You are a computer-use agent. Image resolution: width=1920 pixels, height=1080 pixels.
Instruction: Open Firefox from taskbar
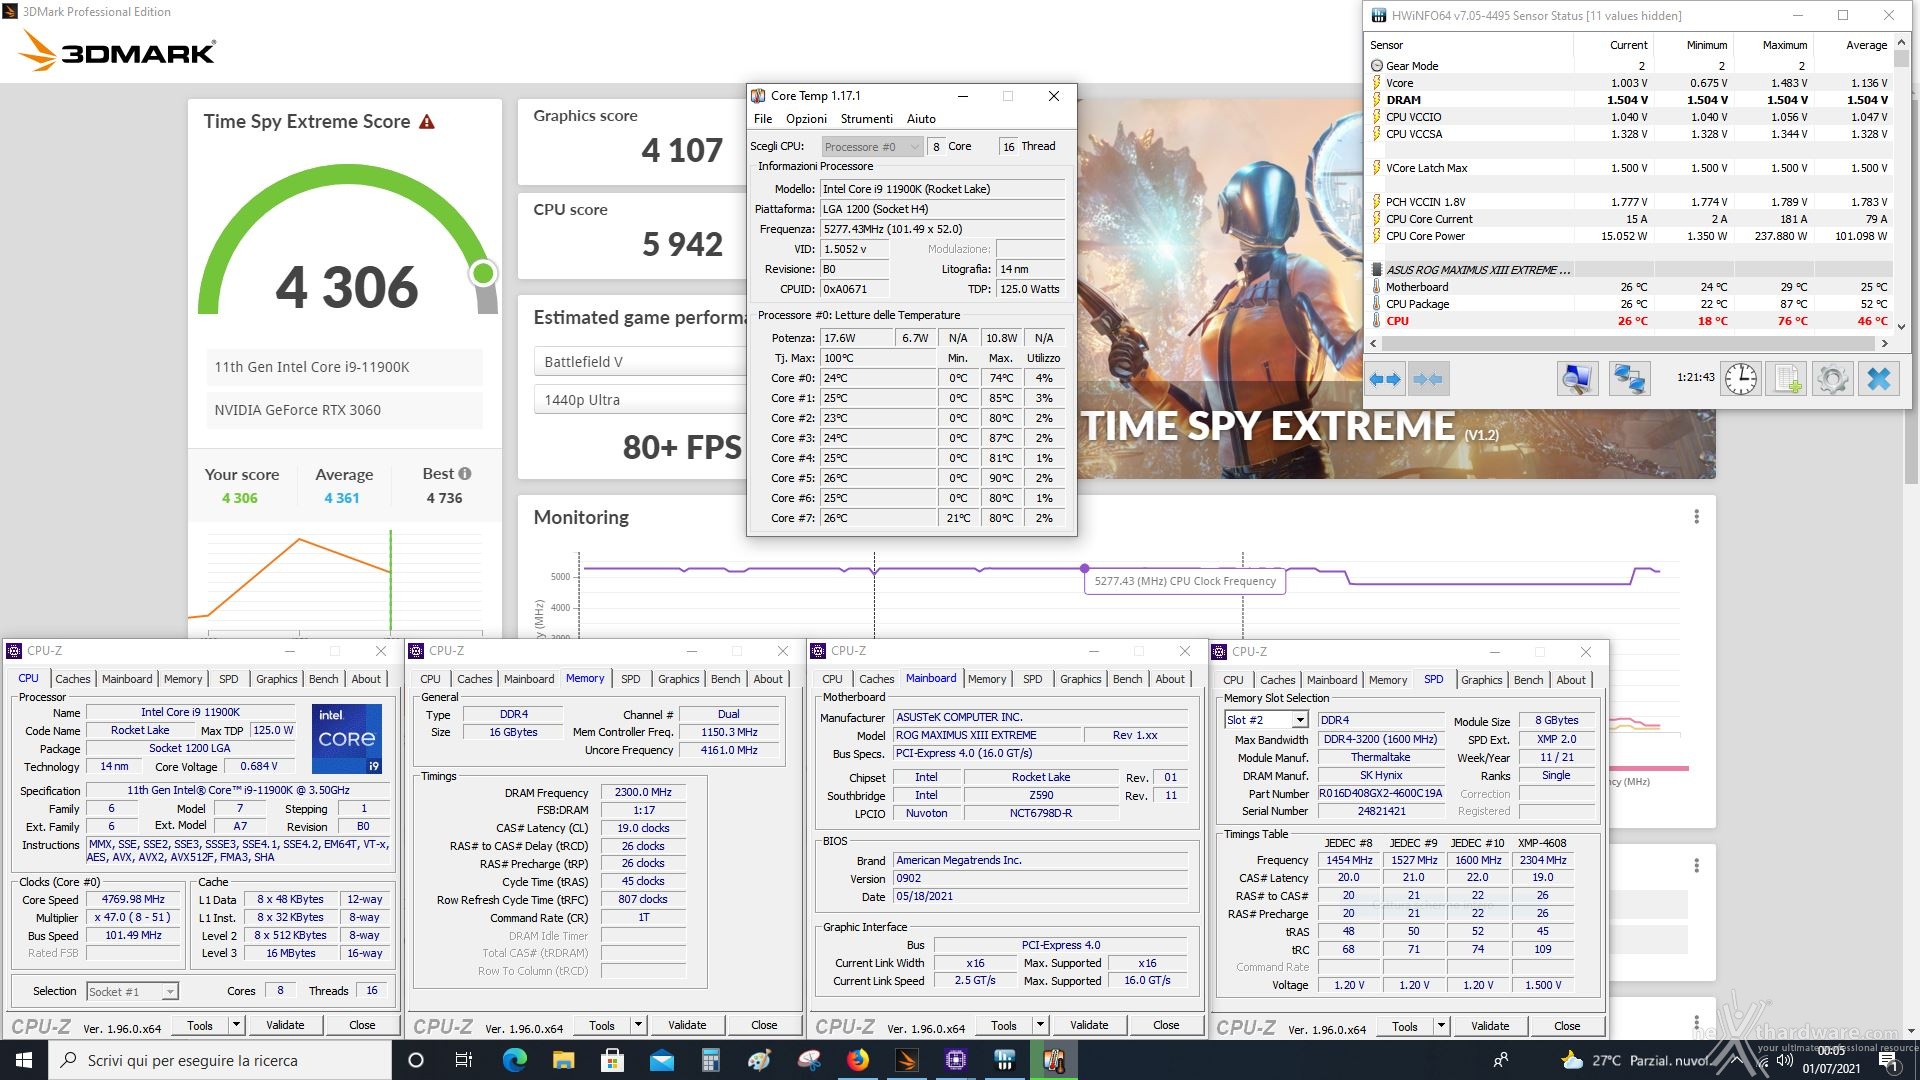point(858,1060)
